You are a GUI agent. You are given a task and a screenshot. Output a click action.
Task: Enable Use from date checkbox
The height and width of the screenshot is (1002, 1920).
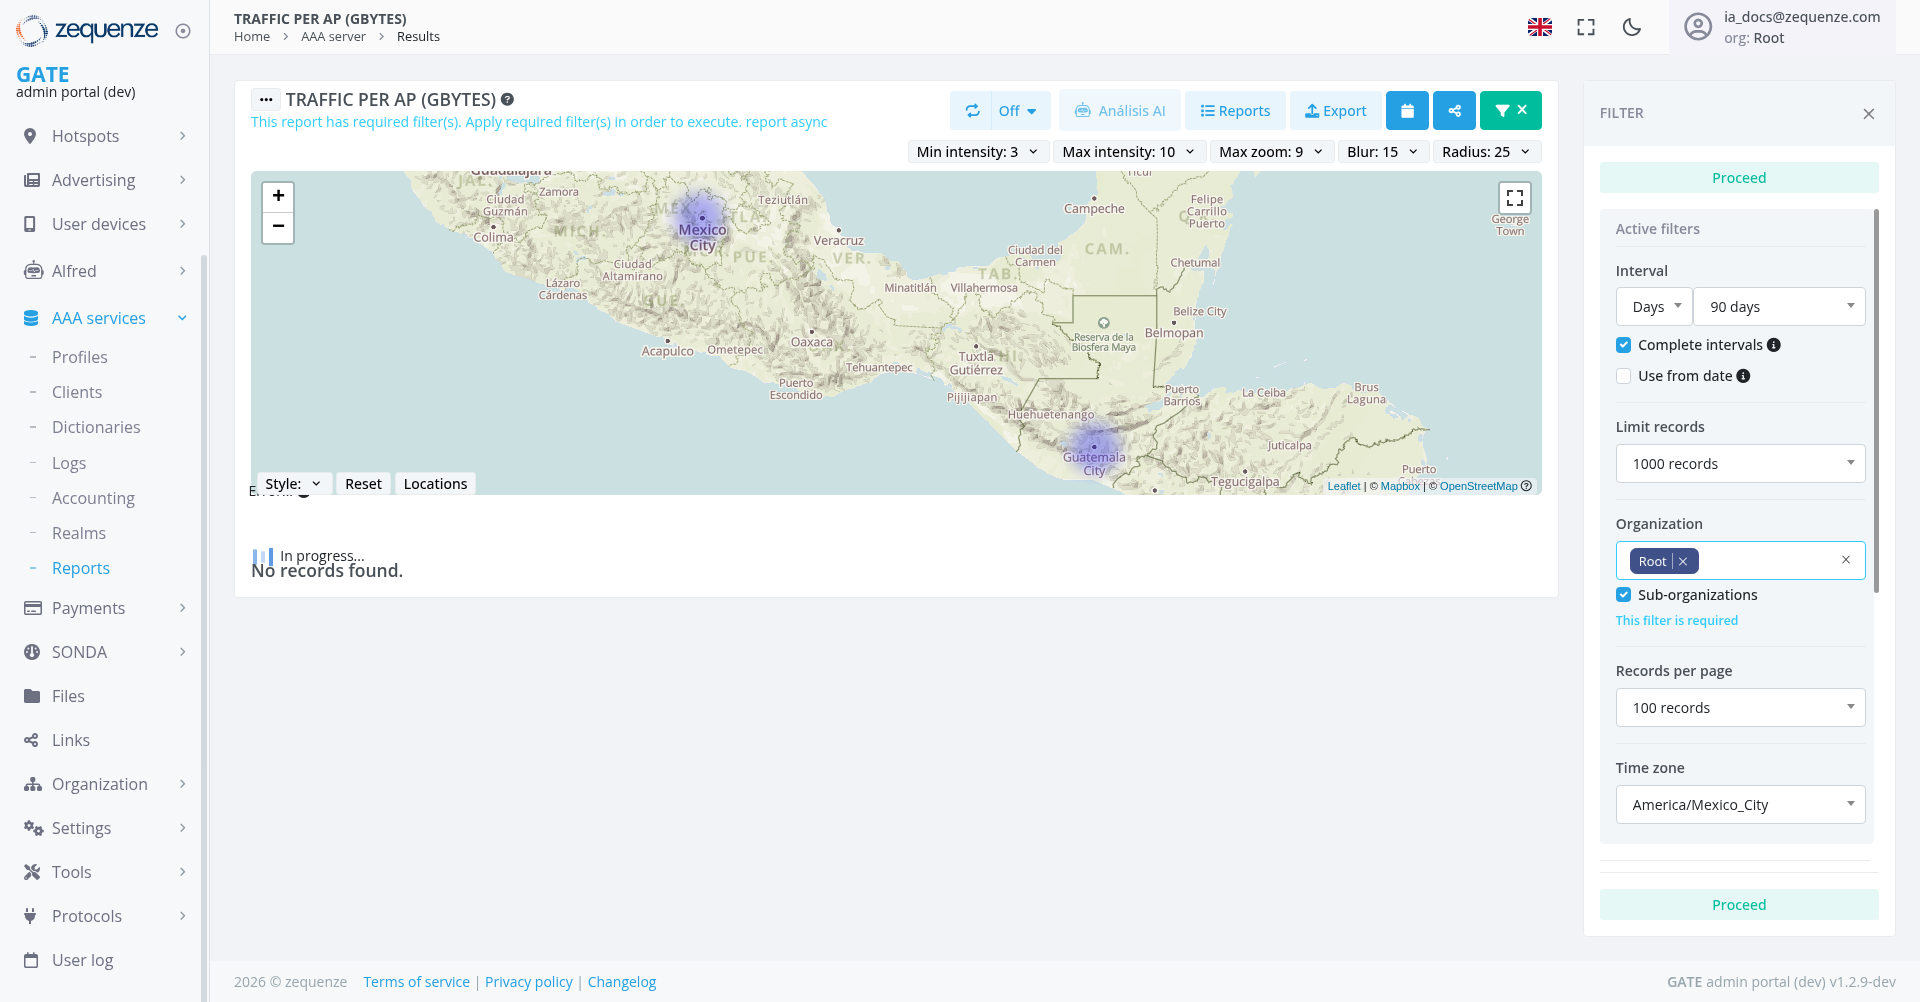(x=1623, y=376)
